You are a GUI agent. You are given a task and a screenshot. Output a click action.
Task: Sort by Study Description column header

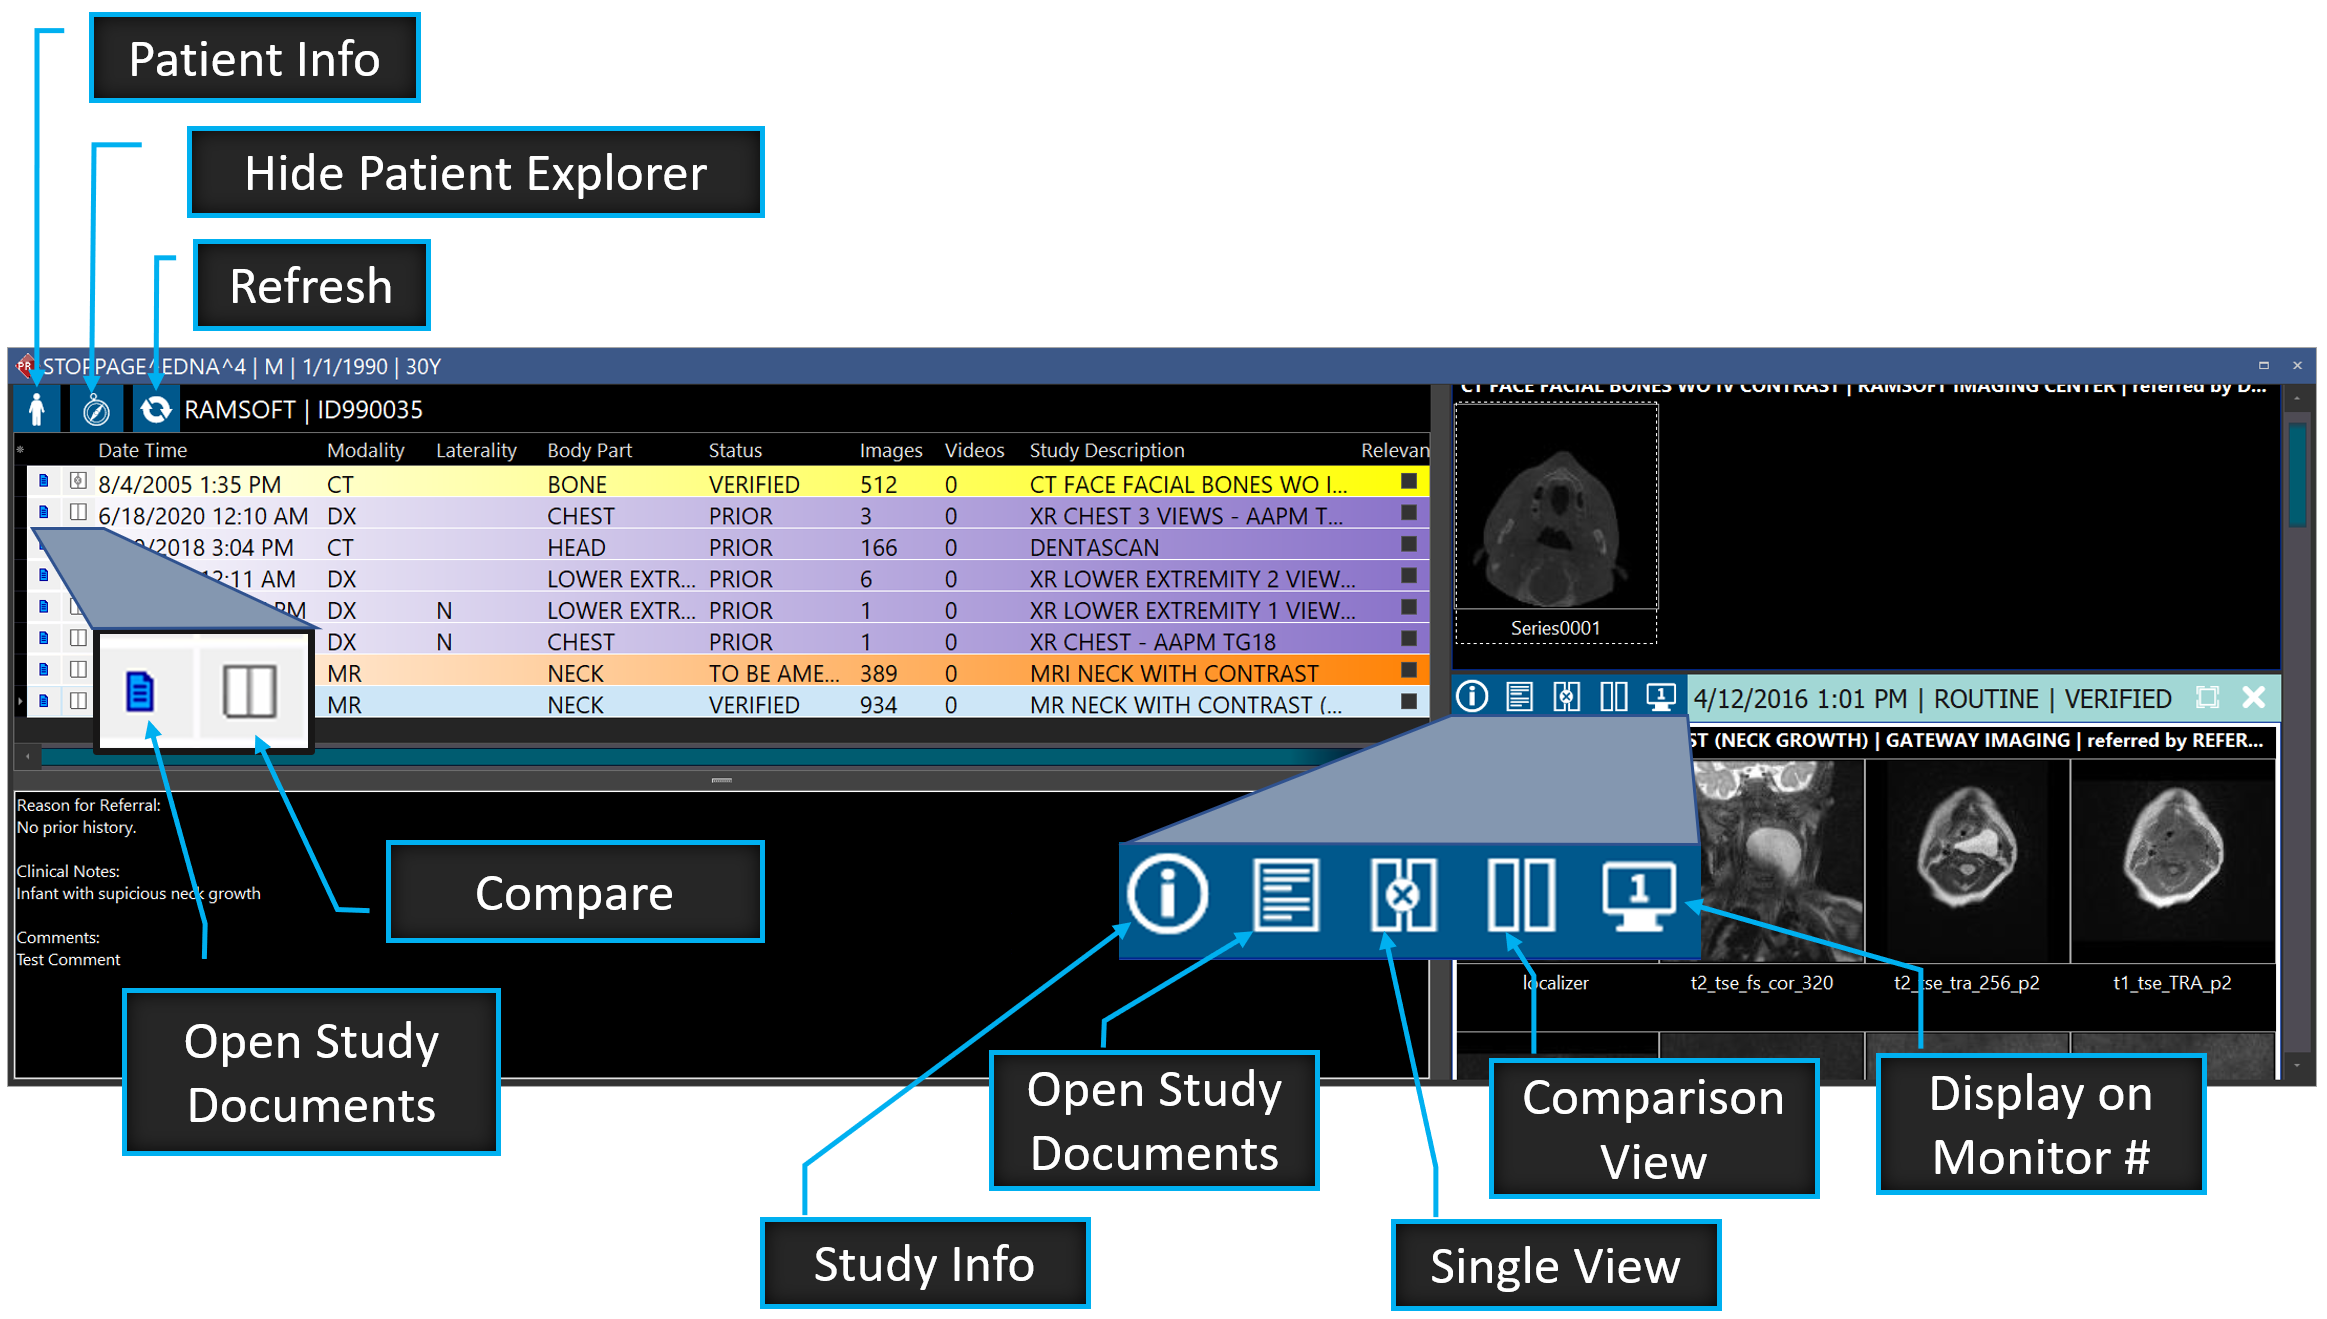(1106, 450)
